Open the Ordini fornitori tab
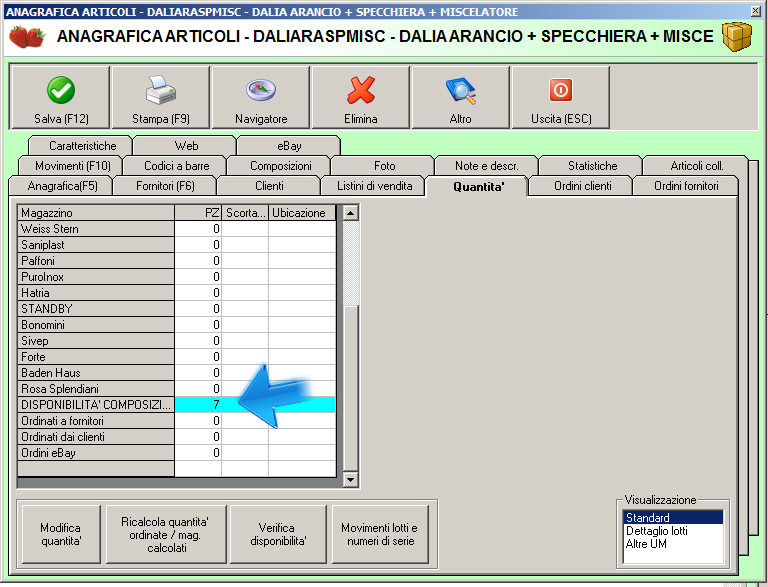Viewport: 768px width, 587px height. pos(686,186)
